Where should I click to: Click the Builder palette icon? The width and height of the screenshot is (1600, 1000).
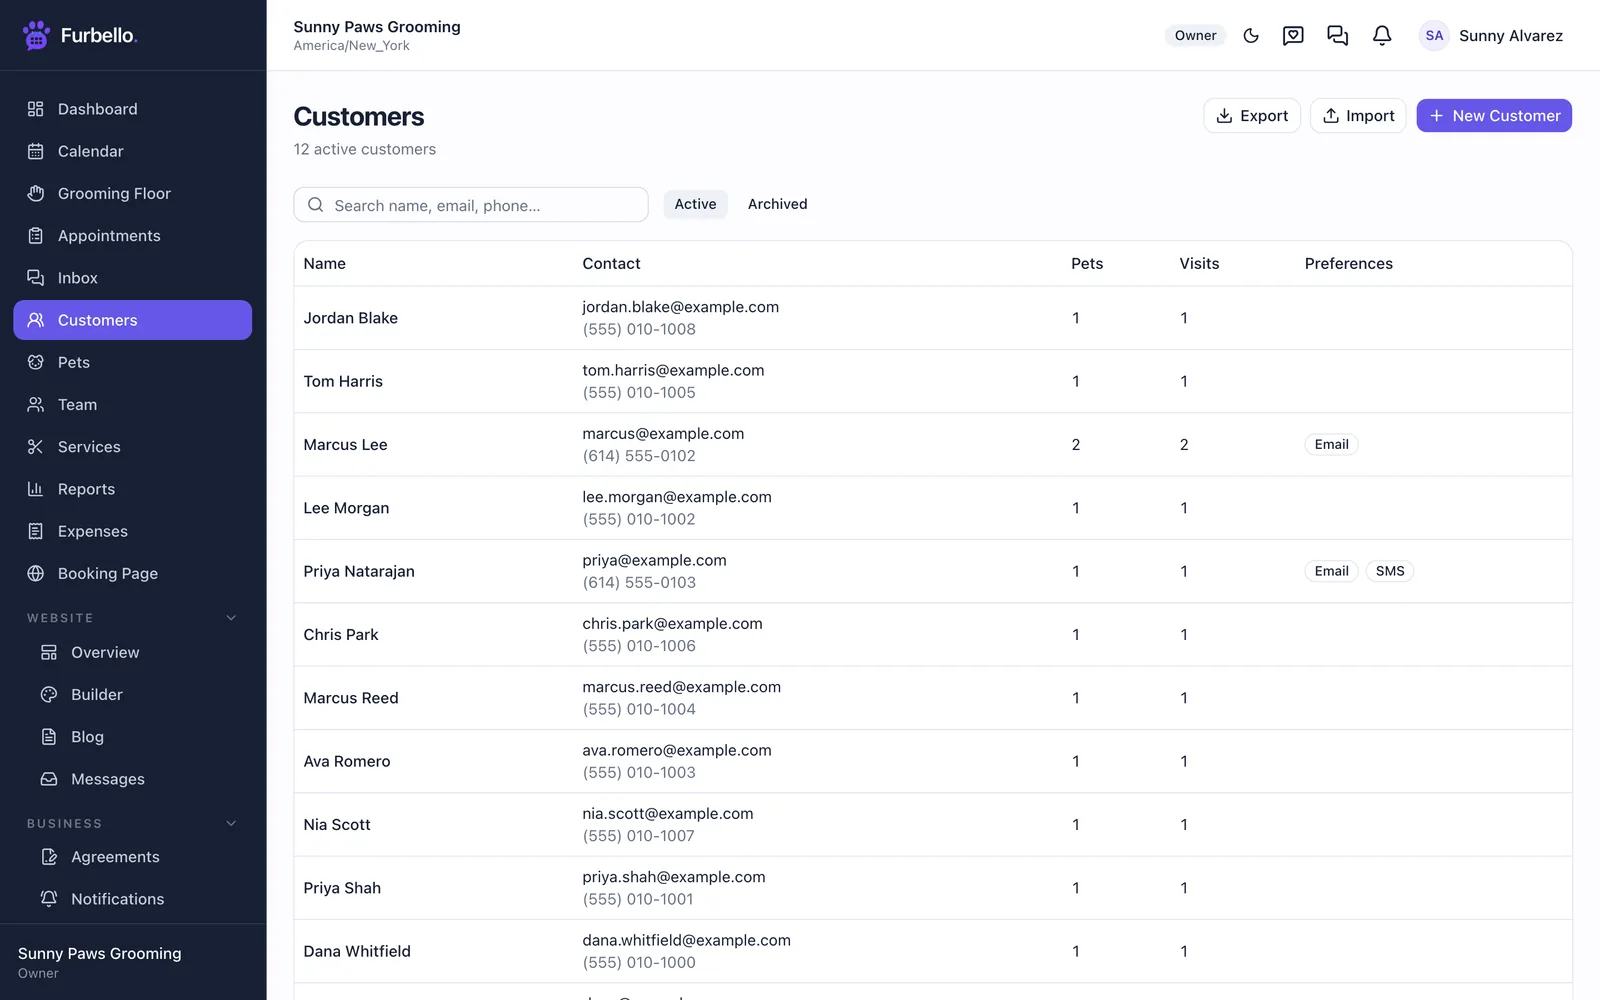pyautogui.click(x=49, y=695)
